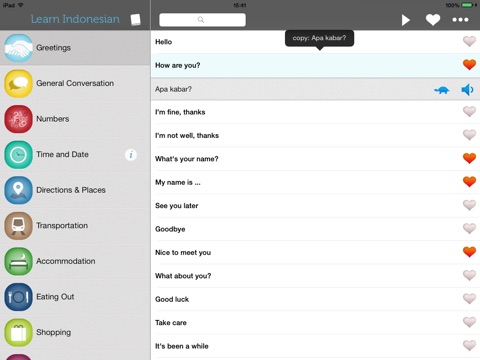Show favorites using the white heart in toolbar
This screenshot has height=360, width=480.
point(433,20)
